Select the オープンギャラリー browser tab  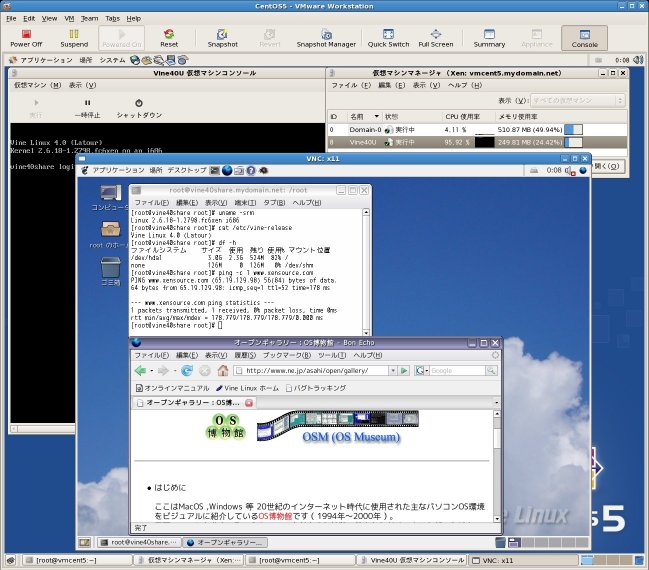pos(193,402)
